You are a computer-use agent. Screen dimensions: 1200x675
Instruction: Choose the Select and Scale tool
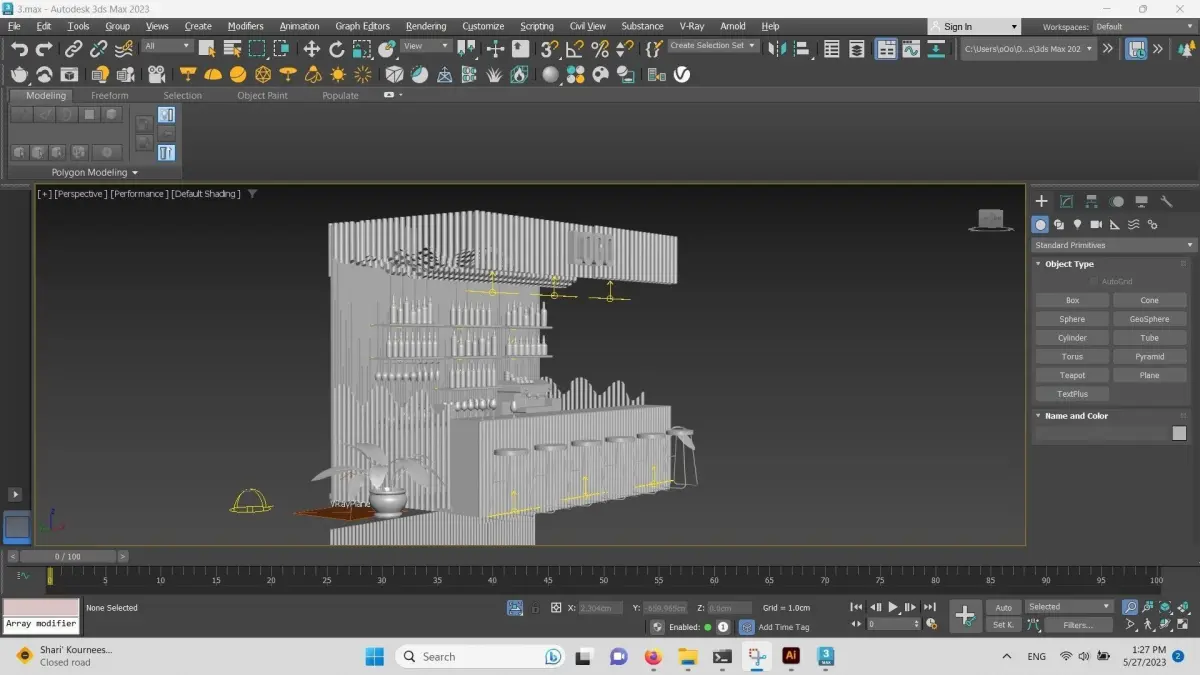(x=362, y=48)
